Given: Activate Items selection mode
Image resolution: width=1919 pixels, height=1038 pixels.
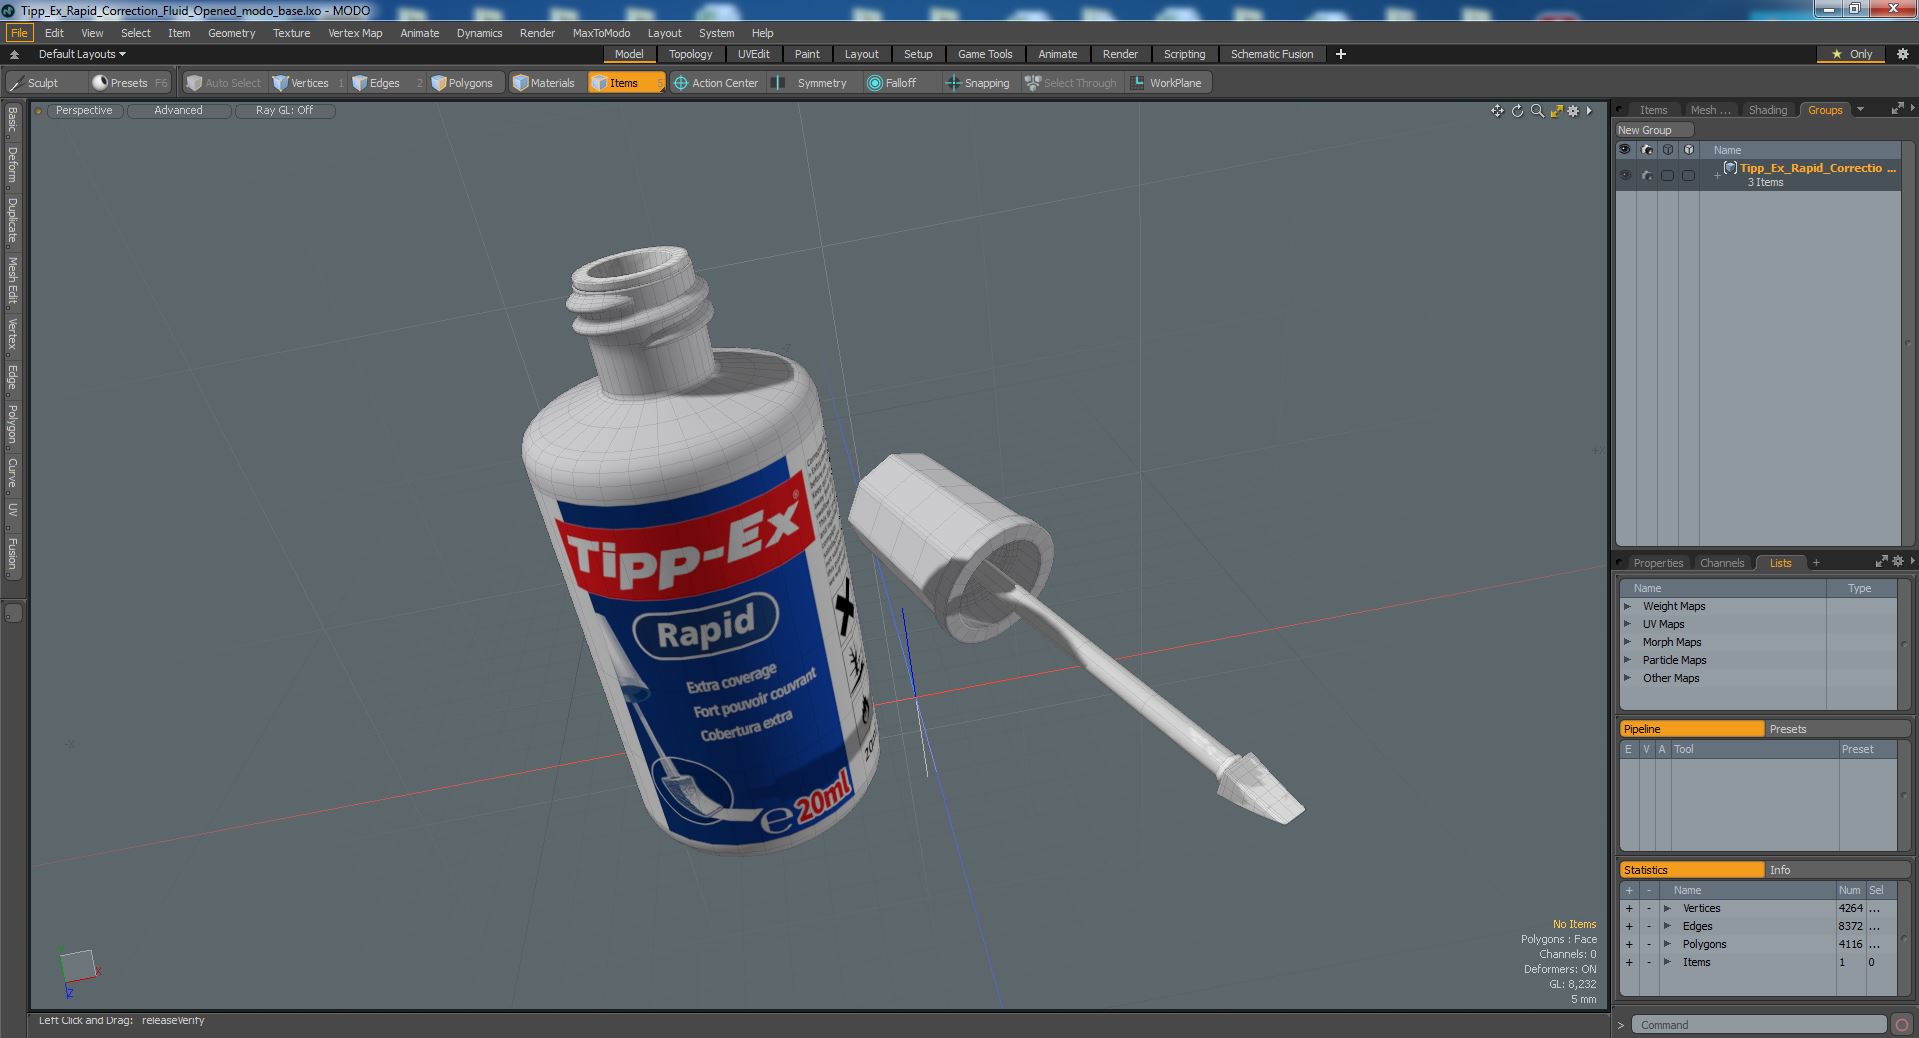Looking at the screenshot, I should tap(625, 83).
